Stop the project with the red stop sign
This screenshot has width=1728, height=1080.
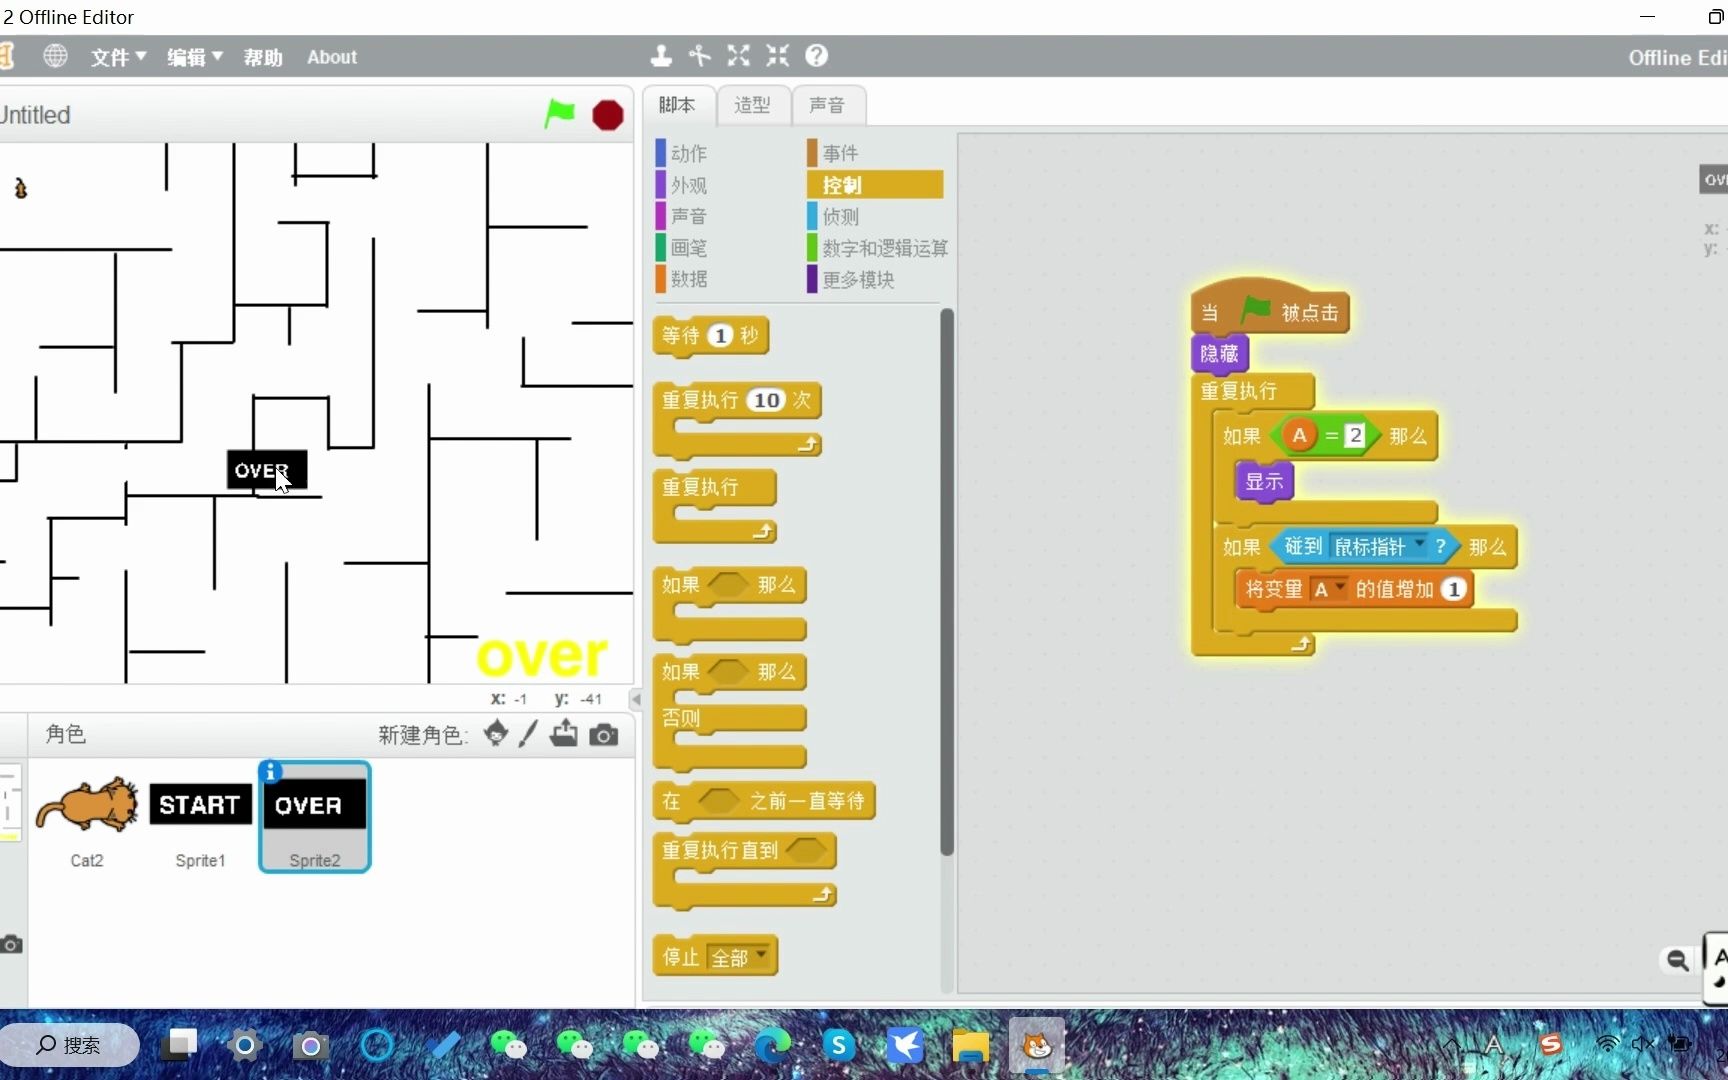[x=607, y=116]
